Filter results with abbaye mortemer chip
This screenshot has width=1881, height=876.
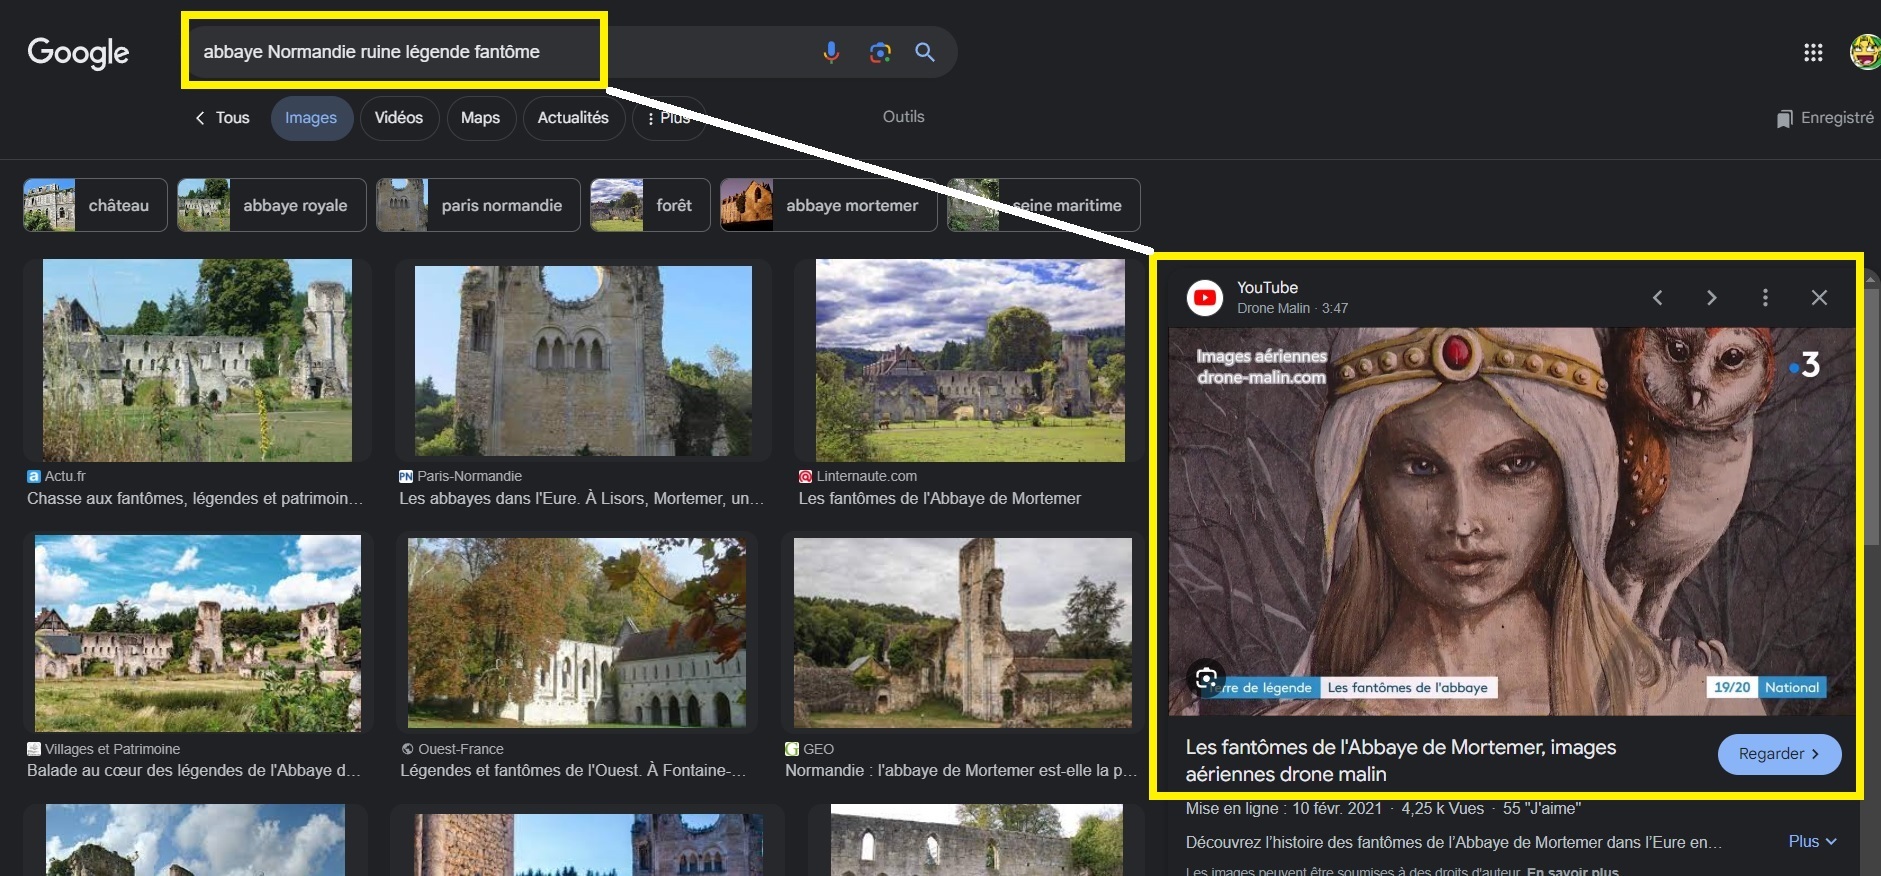click(829, 205)
